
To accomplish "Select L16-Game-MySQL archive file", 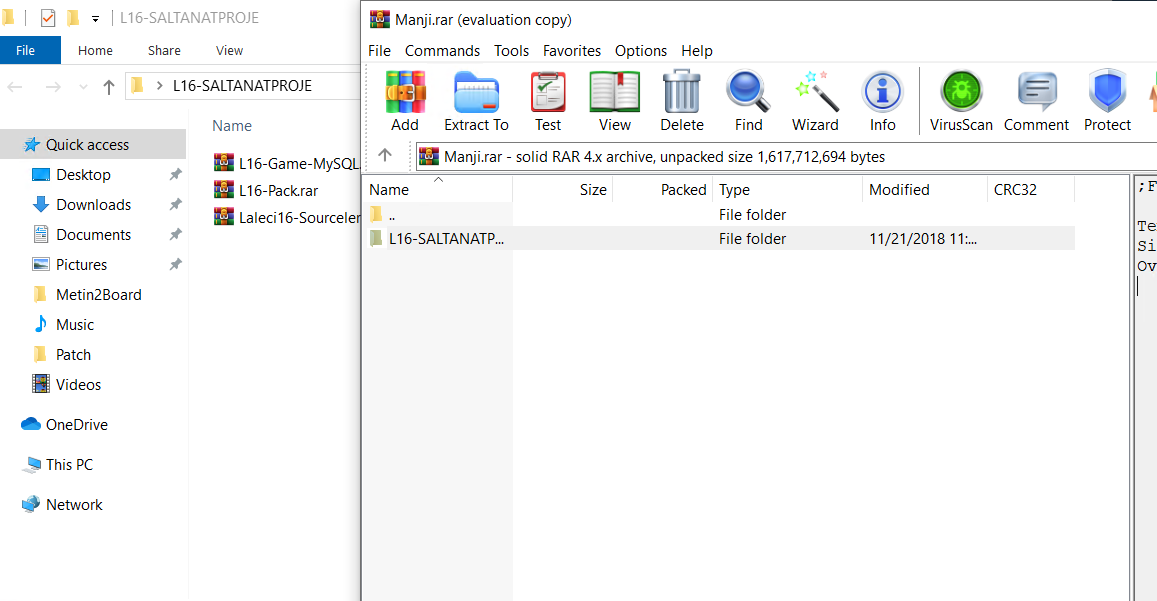I will (286, 163).
